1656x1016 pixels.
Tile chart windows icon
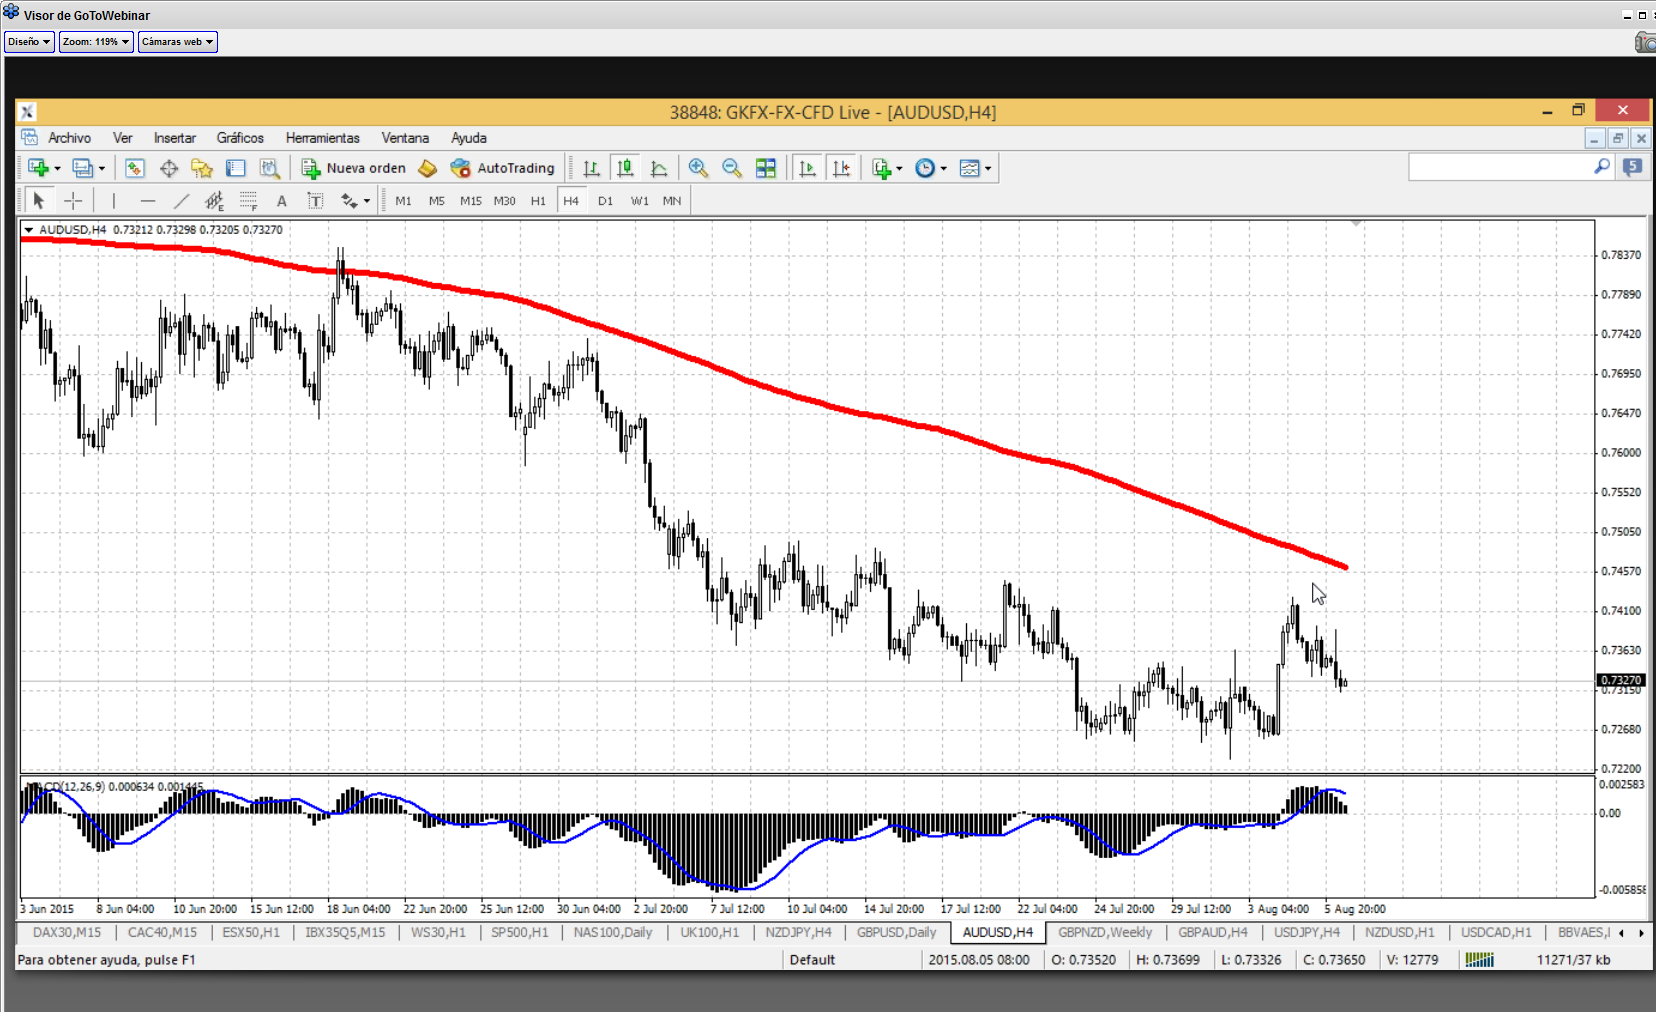coord(766,168)
